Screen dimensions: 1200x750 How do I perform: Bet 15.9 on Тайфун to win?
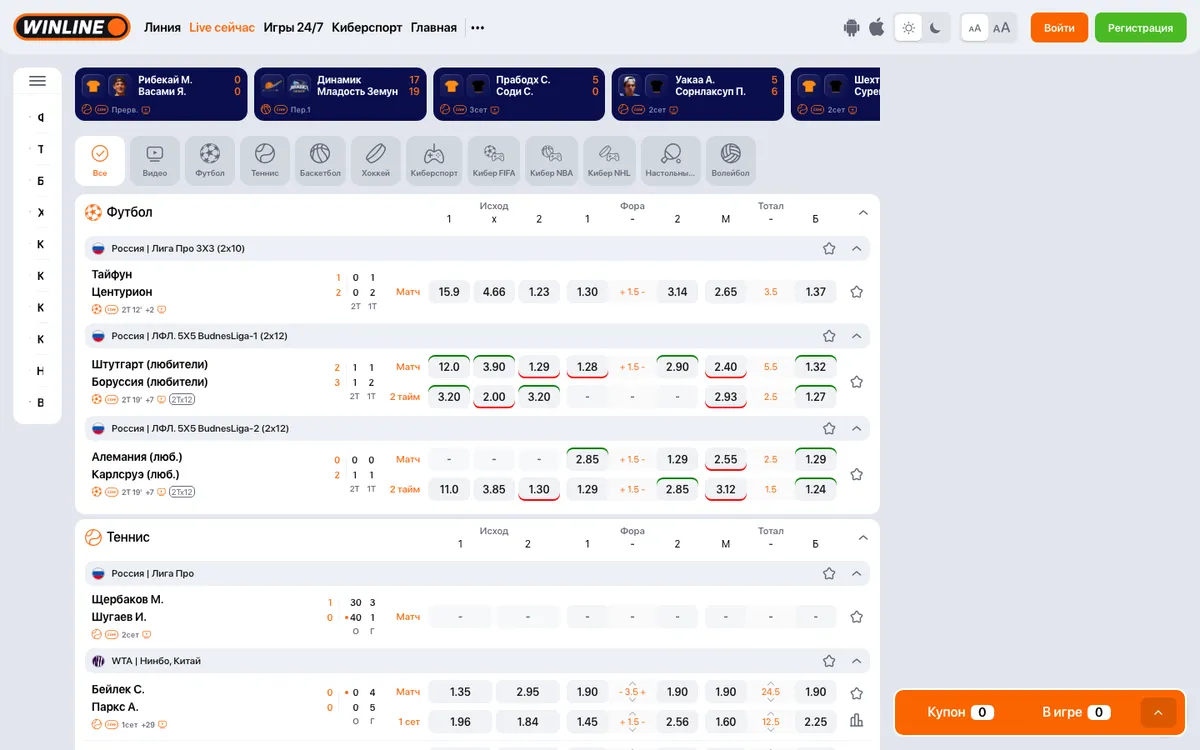tap(449, 292)
